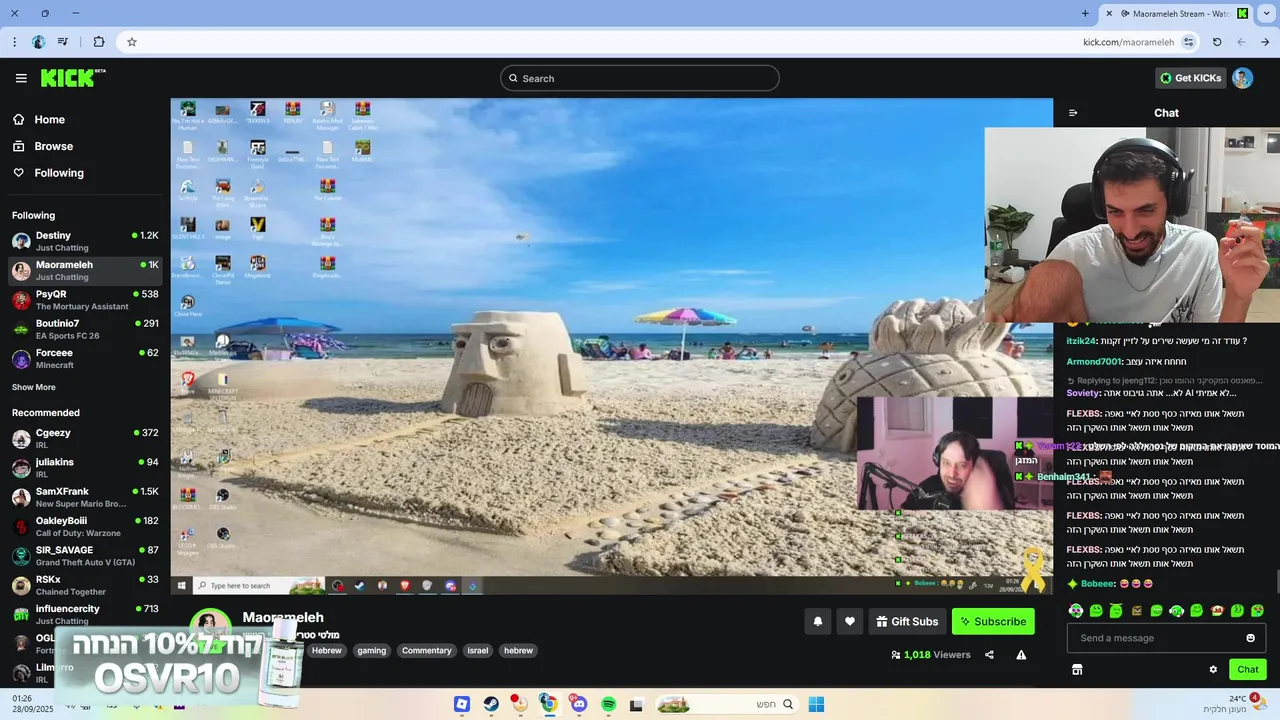Image resolution: width=1280 pixels, height=720 pixels.
Task: Click username Armond7001 in chat
Action: click(x=1094, y=361)
